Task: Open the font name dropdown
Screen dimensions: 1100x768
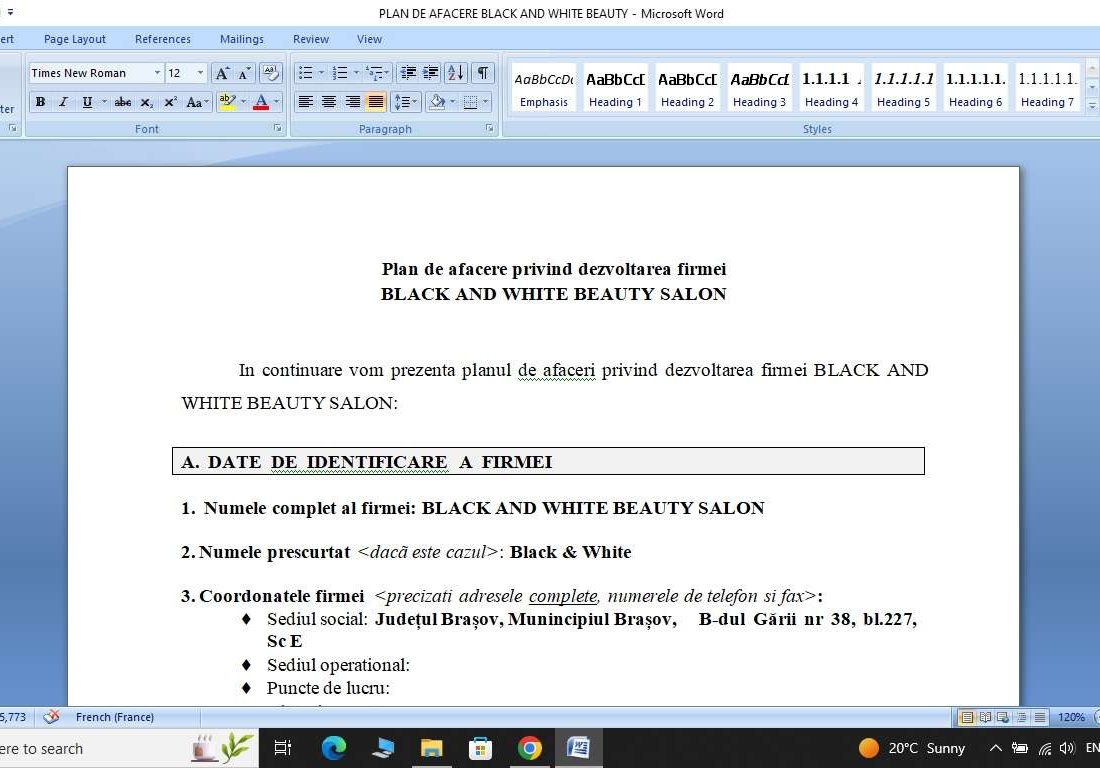Action: click(x=158, y=72)
